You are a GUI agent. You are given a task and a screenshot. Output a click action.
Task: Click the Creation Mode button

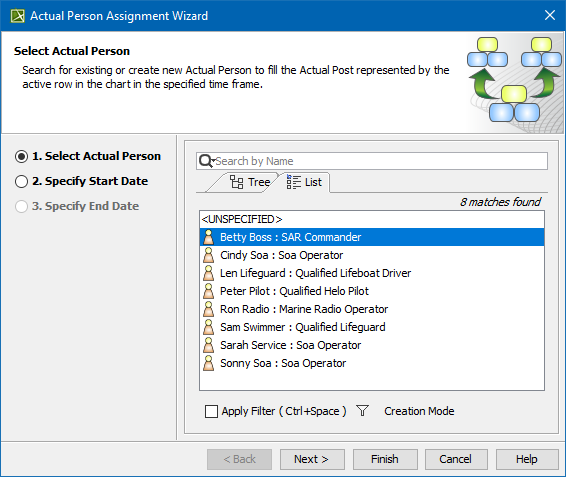pyautogui.click(x=419, y=411)
